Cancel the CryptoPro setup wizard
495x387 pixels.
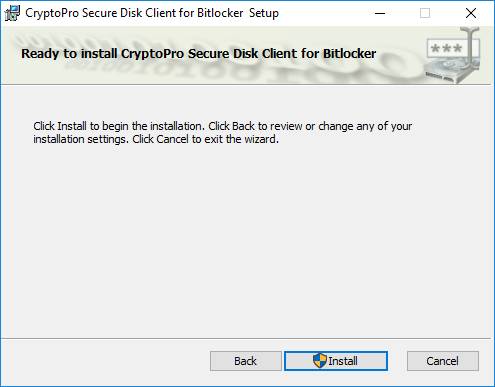pyautogui.click(x=443, y=361)
